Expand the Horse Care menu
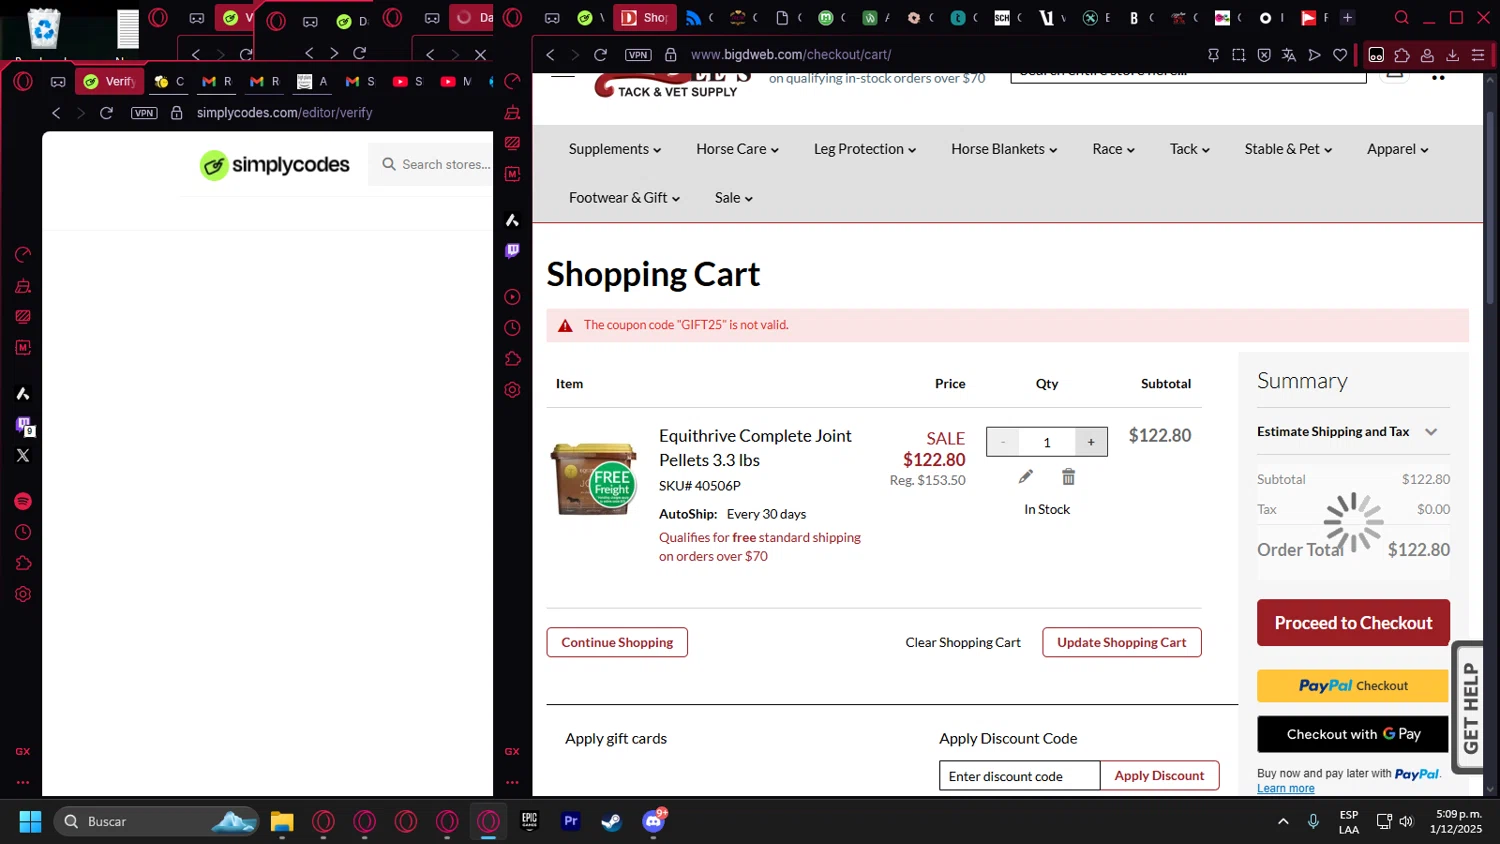The width and height of the screenshot is (1500, 844). [x=737, y=149]
